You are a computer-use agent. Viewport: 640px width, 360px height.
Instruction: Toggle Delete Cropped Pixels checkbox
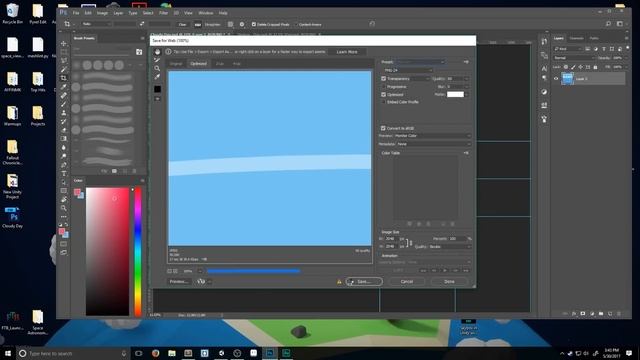pos(253,24)
